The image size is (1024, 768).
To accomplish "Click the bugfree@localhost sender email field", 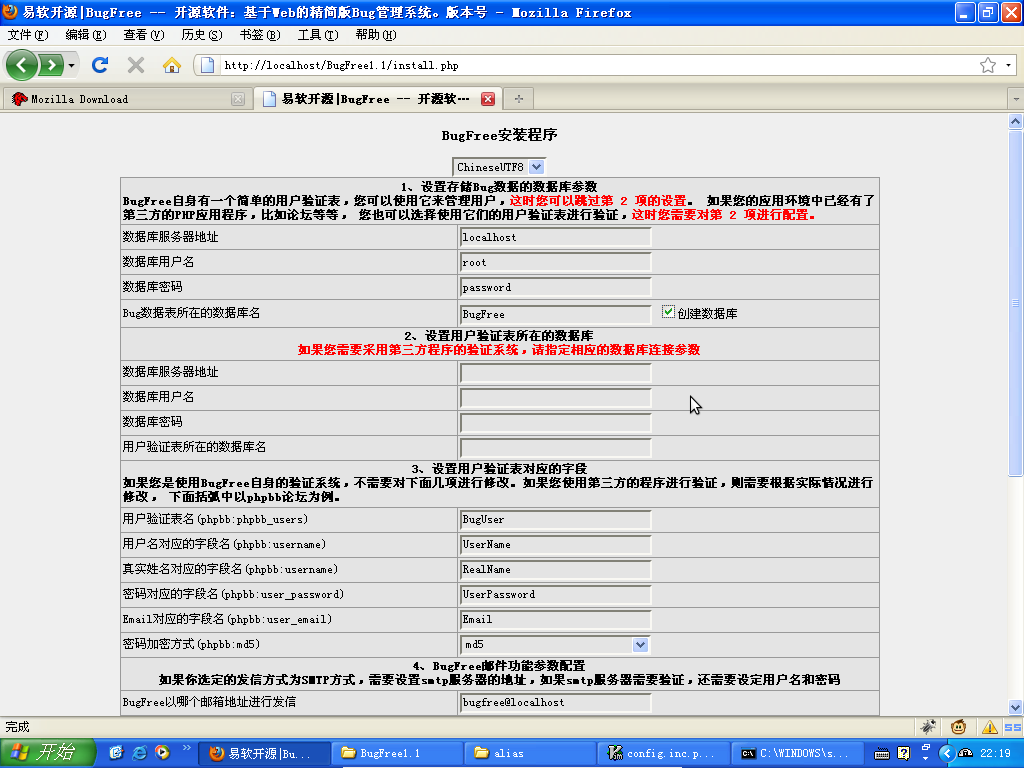I will [x=555, y=702].
